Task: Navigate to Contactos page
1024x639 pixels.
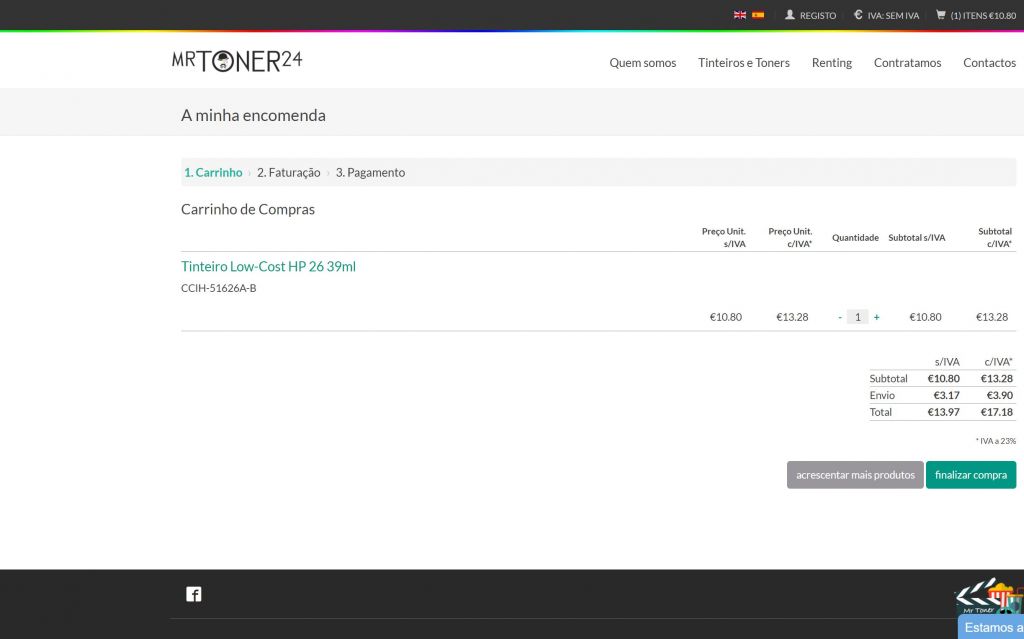Action: click(989, 62)
